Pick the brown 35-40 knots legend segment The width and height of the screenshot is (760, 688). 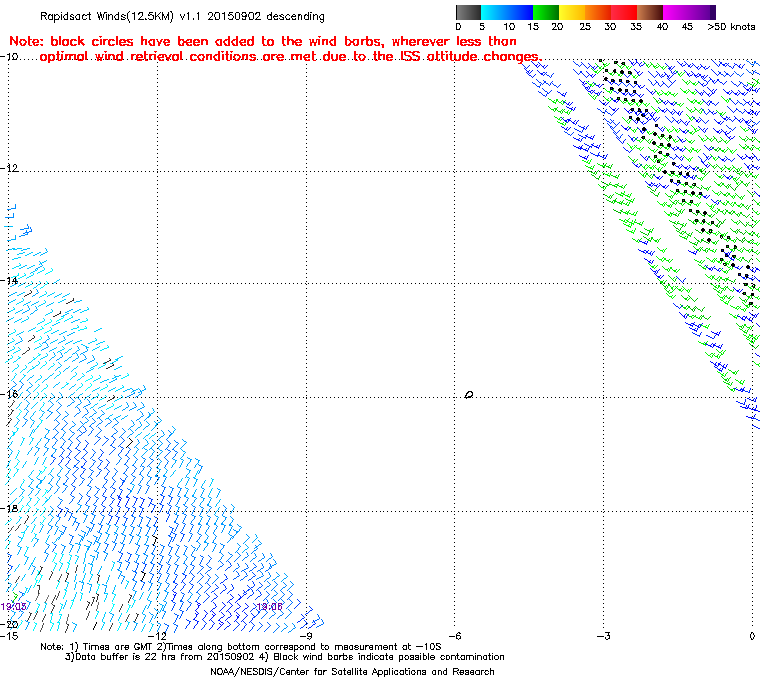pyautogui.click(x=650, y=12)
